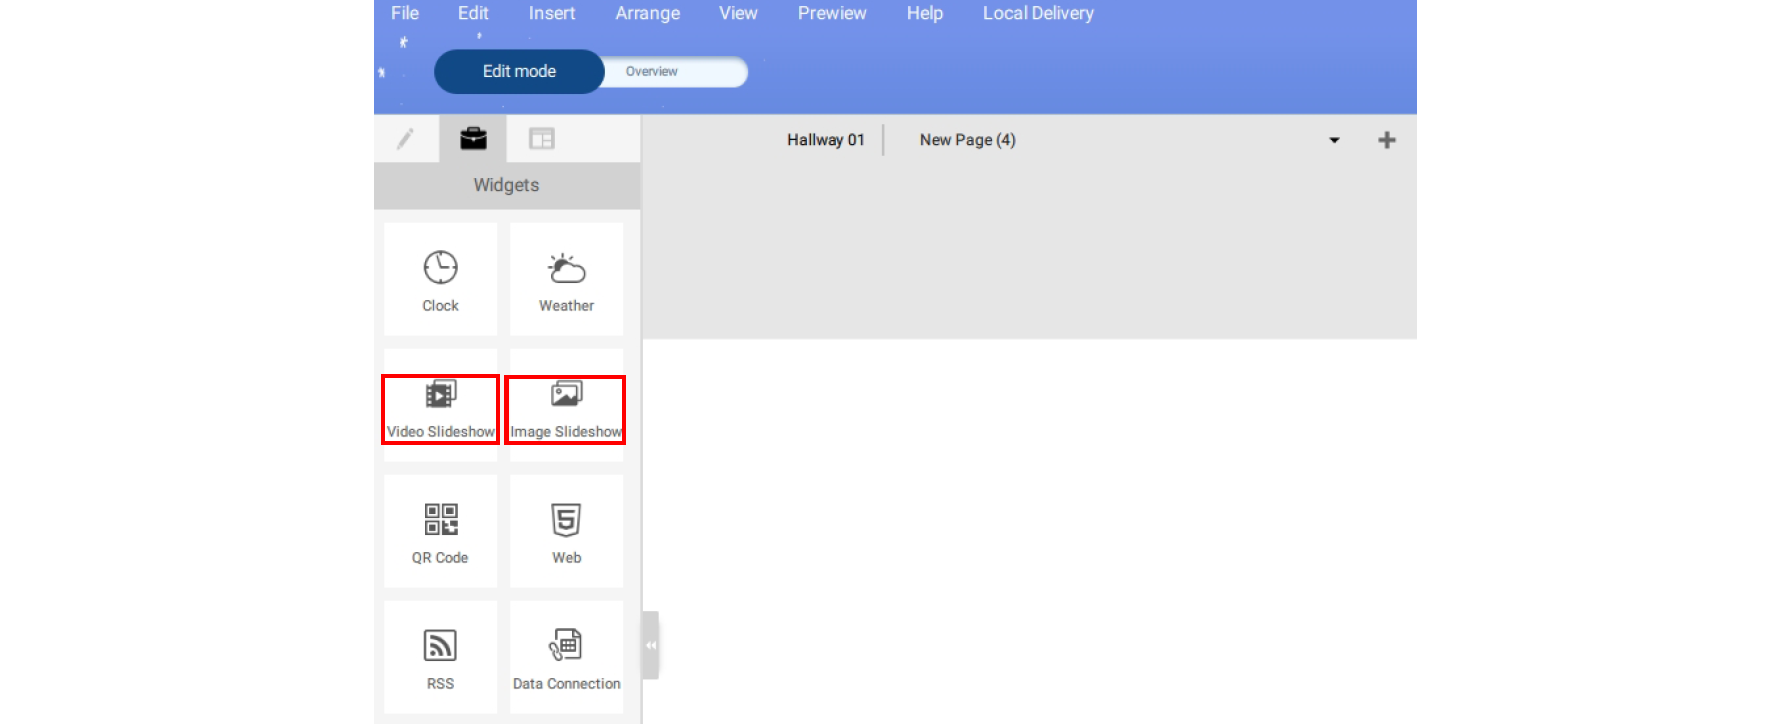Select the New Page (4) label
The image size is (1769, 724).
pos(967,140)
